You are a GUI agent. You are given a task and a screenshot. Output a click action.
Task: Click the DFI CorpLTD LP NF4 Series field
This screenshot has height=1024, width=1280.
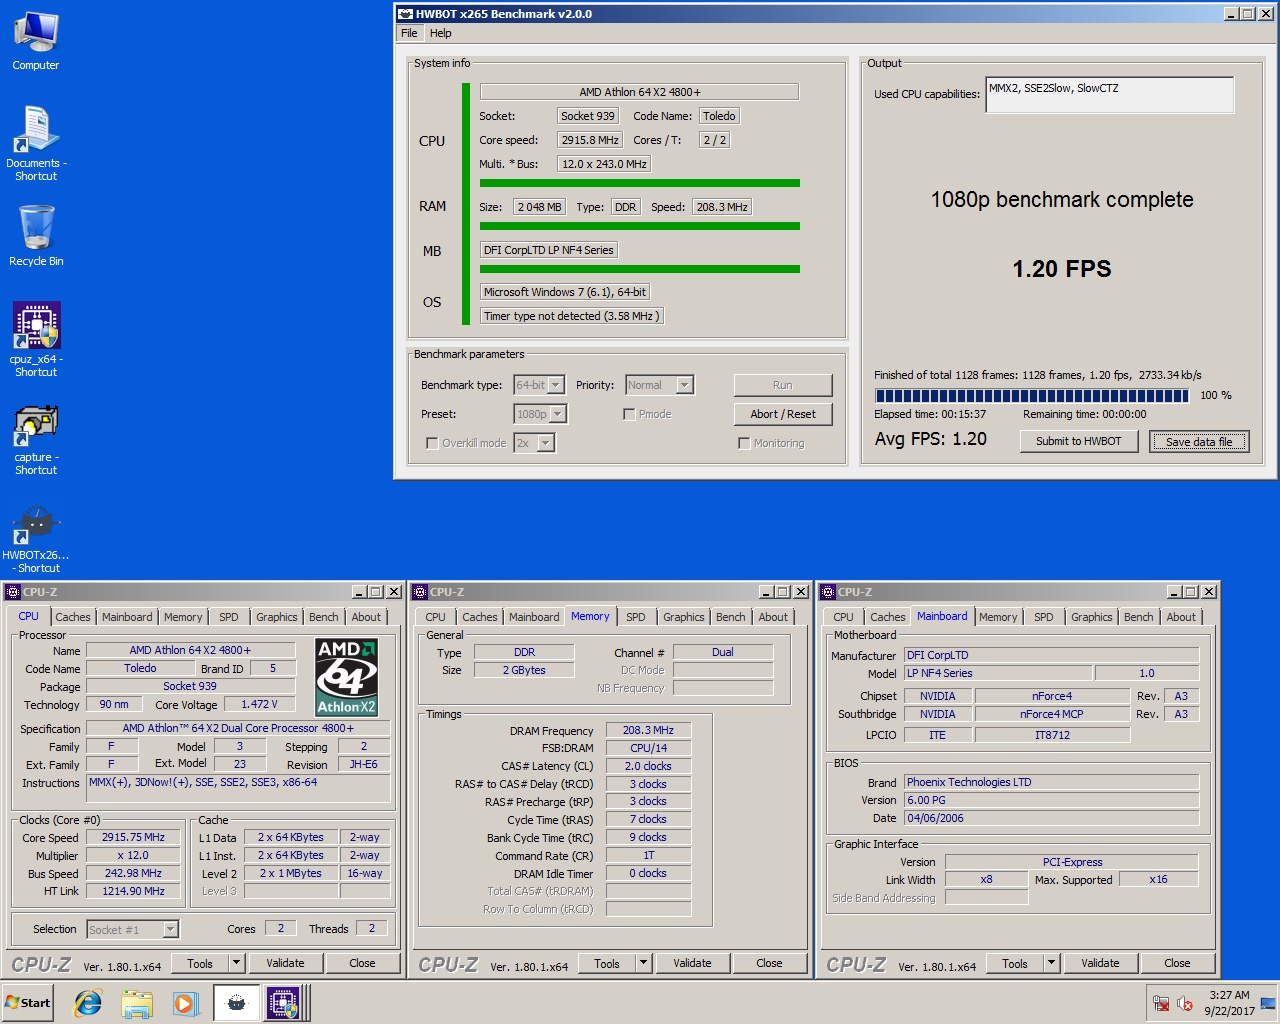[x=549, y=250]
